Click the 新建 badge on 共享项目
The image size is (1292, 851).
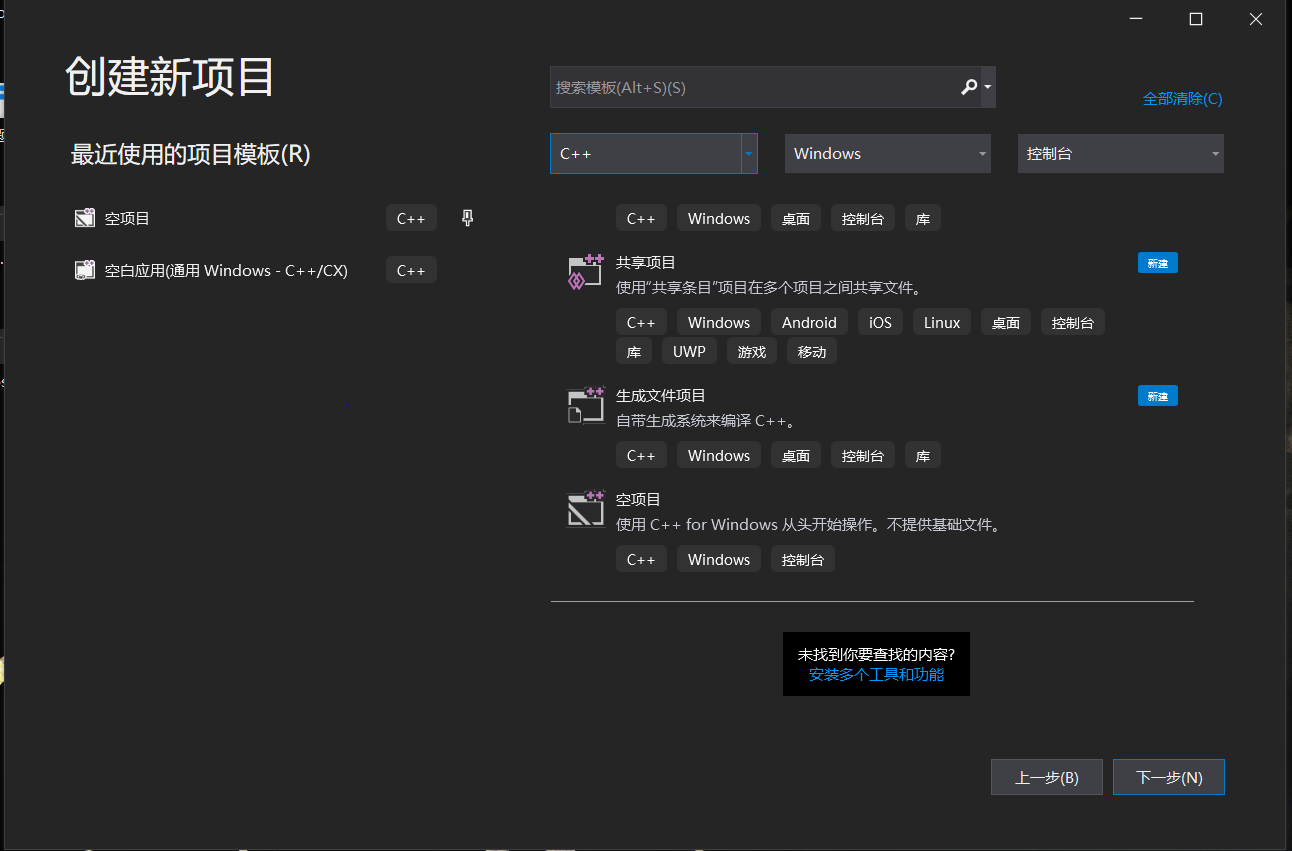tap(1157, 263)
